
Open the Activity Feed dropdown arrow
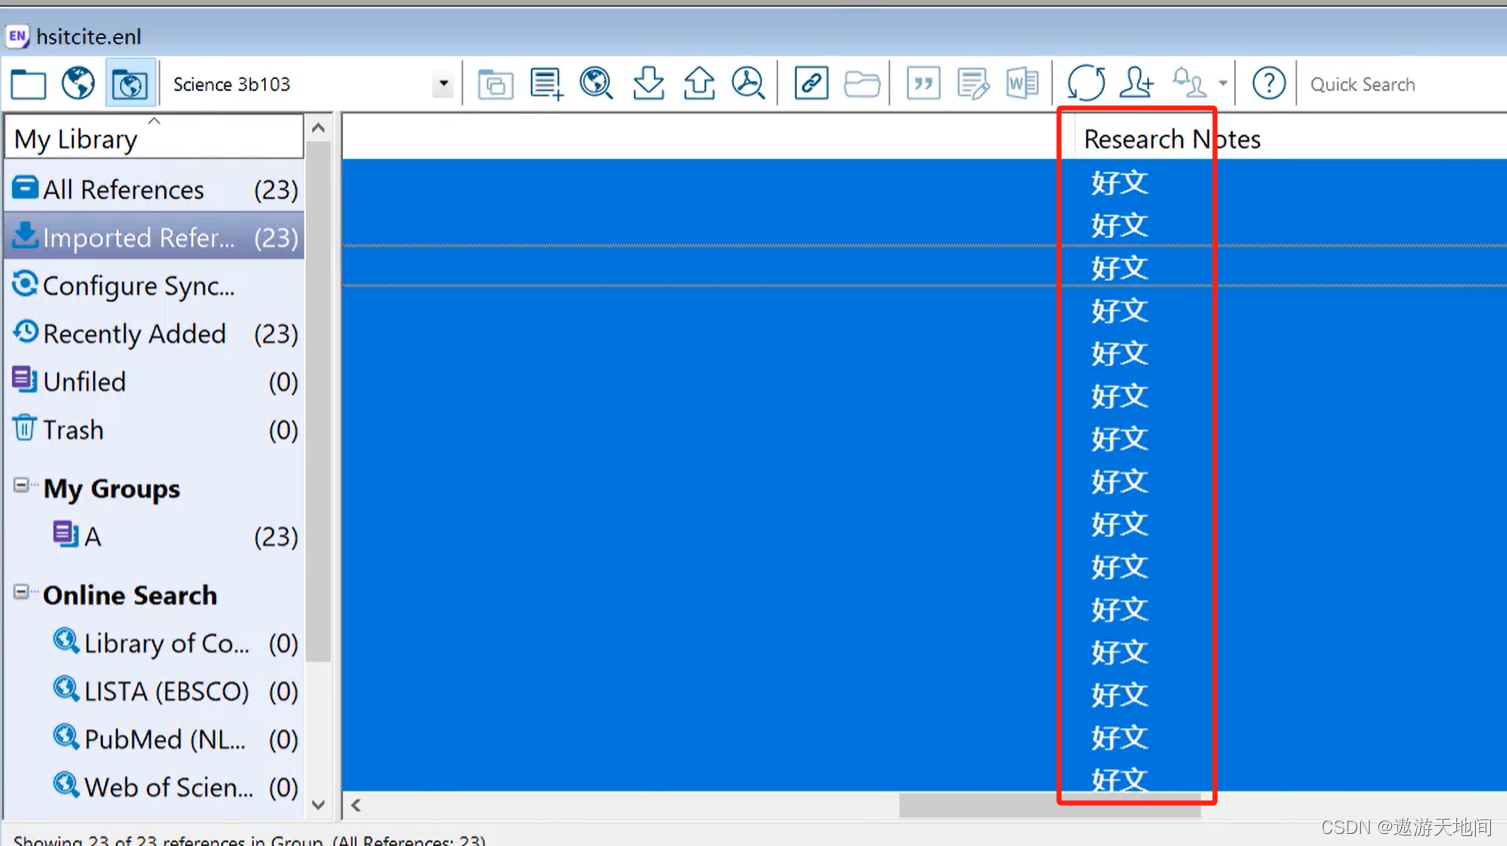[1222, 85]
